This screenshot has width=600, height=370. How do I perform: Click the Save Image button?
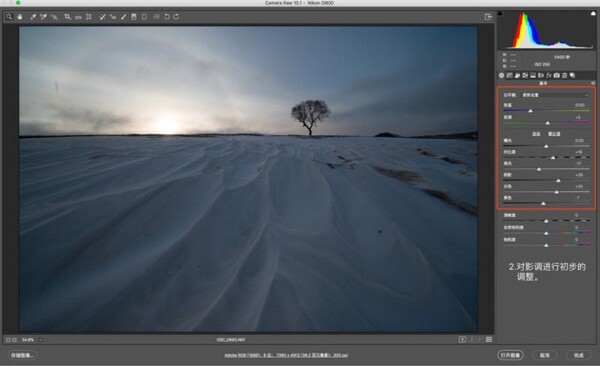(23, 355)
